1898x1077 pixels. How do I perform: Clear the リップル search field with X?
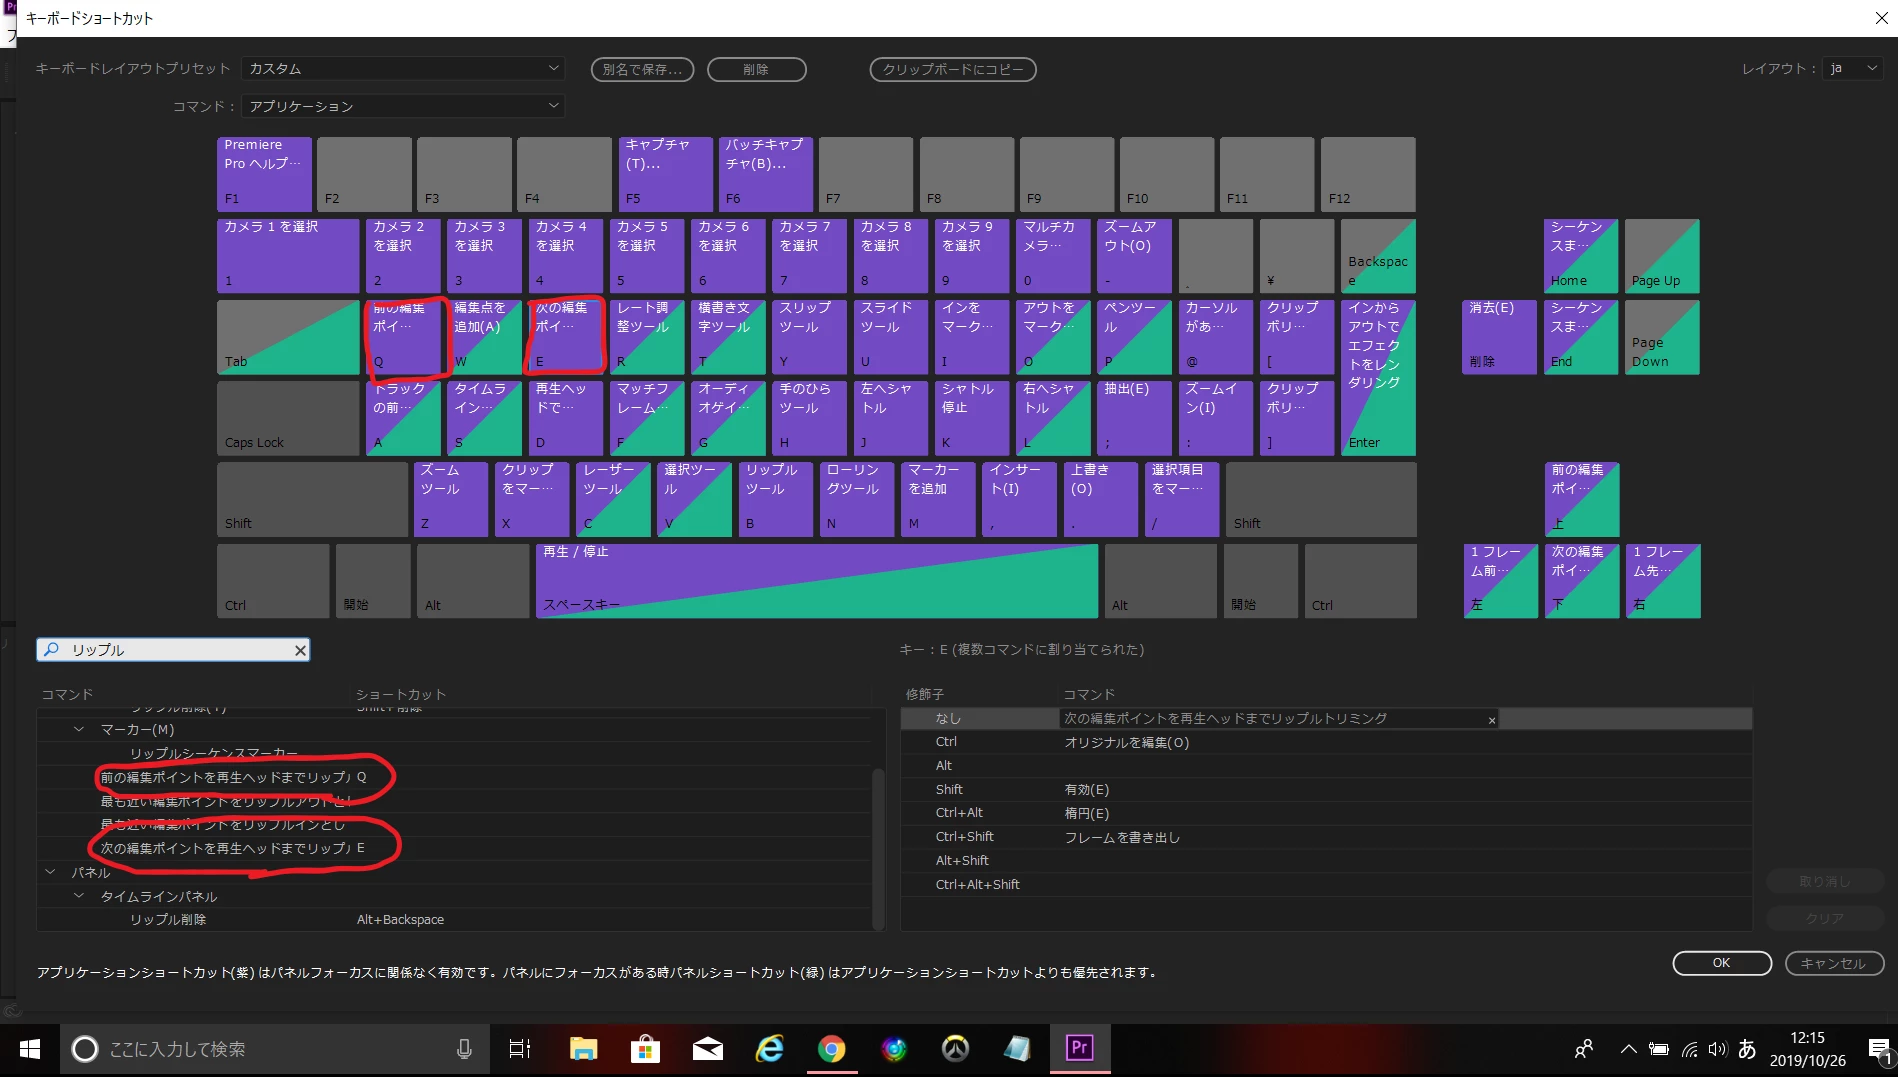coord(300,650)
